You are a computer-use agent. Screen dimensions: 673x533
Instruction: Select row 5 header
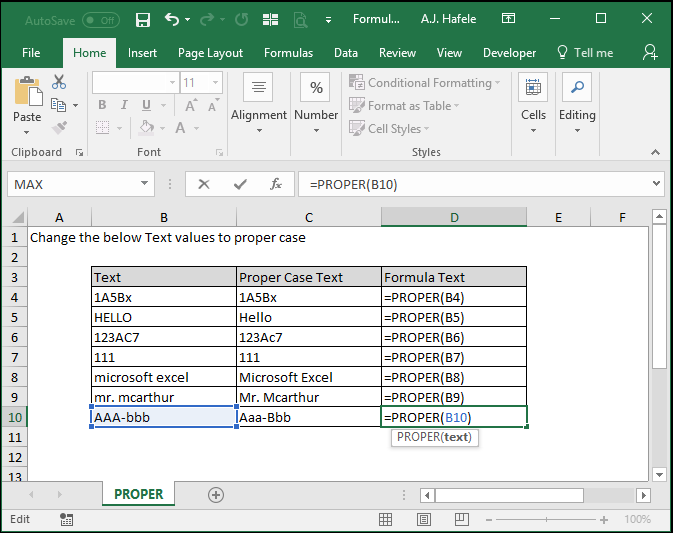[x=15, y=318]
